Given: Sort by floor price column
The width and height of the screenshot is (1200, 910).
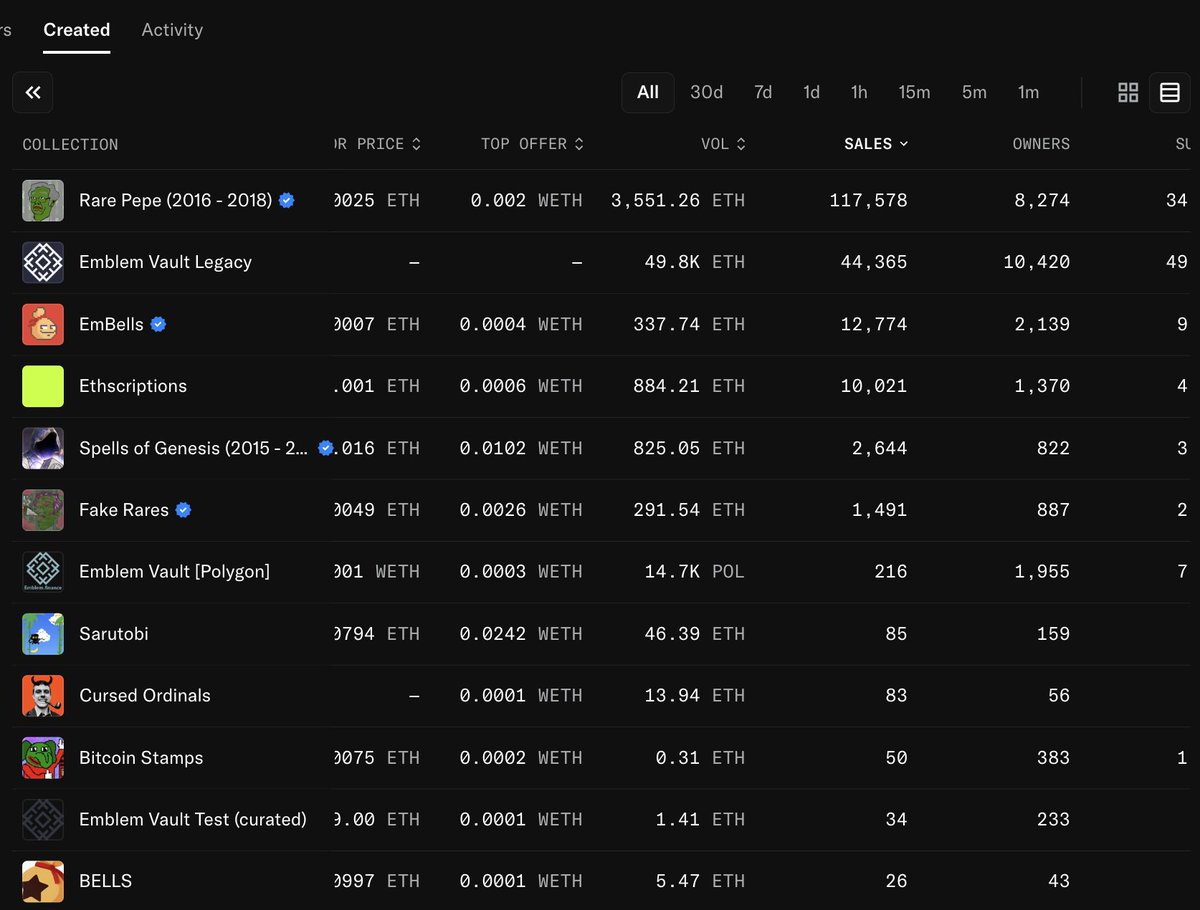Looking at the screenshot, I should (x=378, y=144).
